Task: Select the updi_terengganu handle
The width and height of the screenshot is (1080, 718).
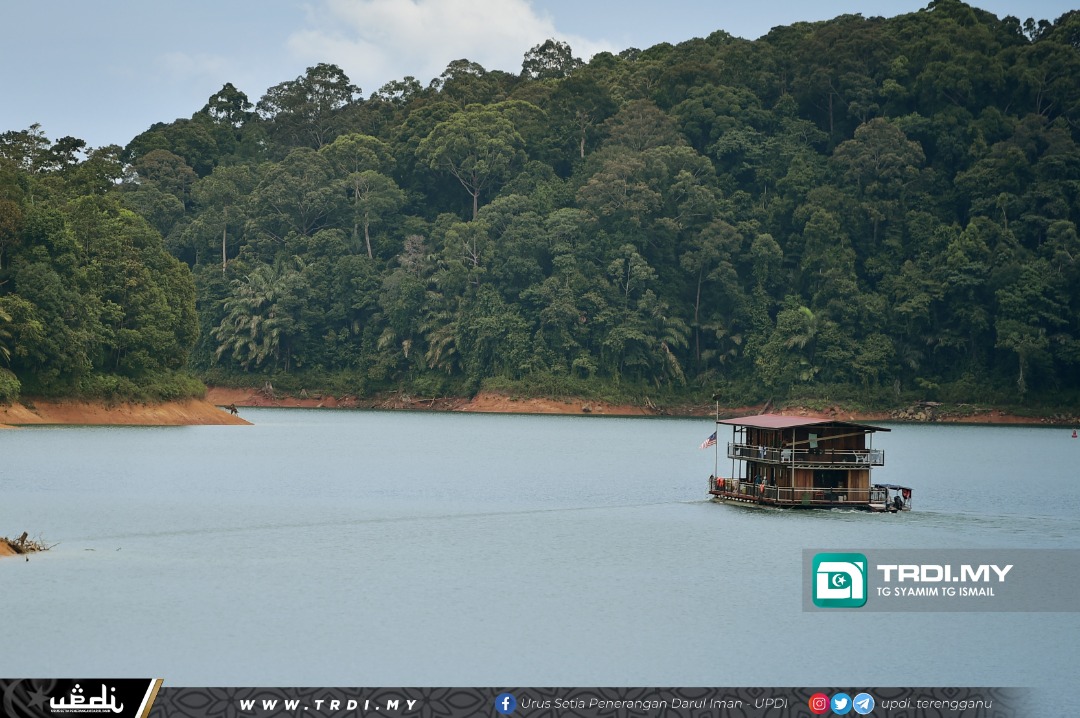Action: click(936, 703)
